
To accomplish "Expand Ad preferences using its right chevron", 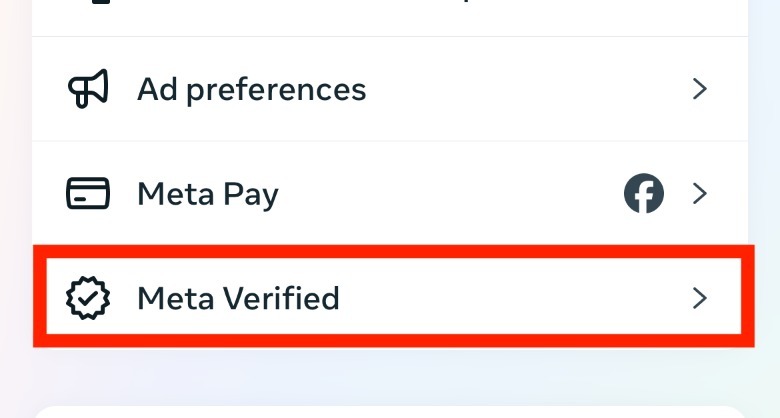I will pyautogui.click(x=700, y=90).
